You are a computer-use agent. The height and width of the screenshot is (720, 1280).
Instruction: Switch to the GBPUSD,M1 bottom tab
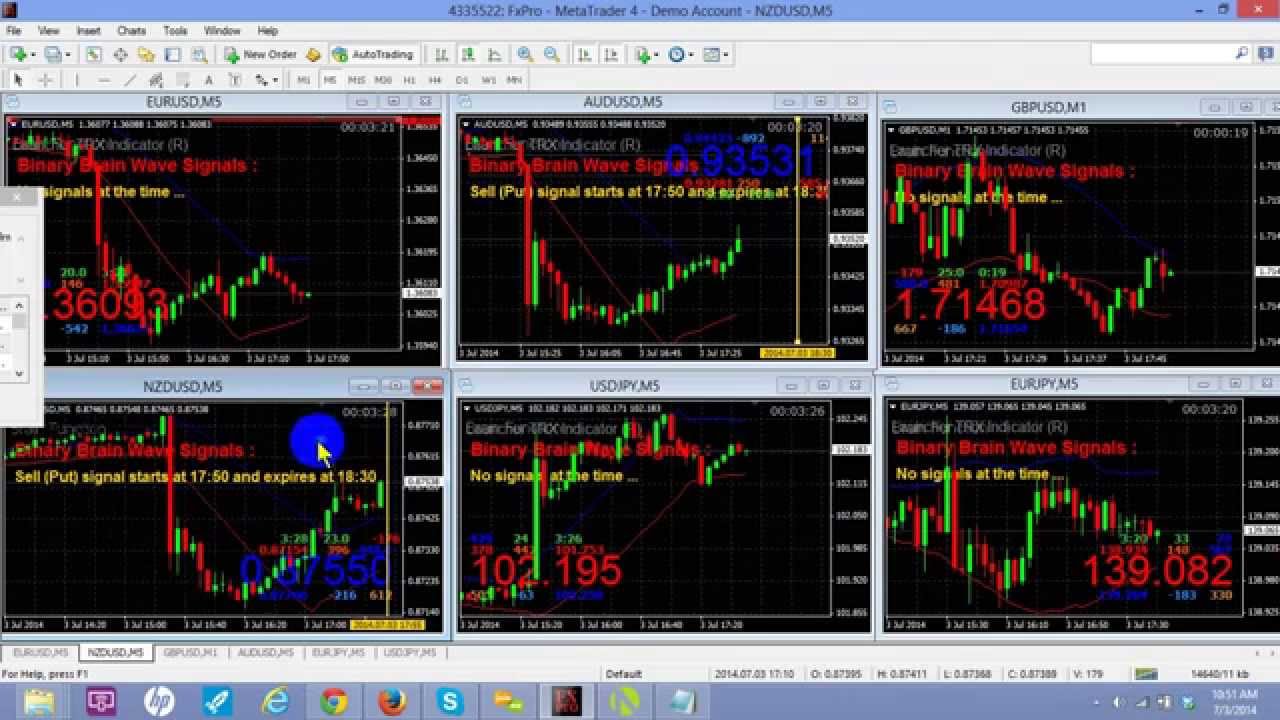190,653
